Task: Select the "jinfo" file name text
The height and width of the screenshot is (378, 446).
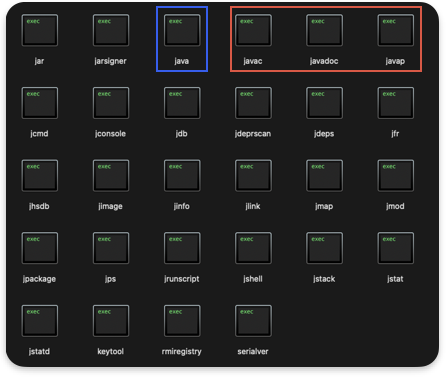Action: [x=182, y=206]
